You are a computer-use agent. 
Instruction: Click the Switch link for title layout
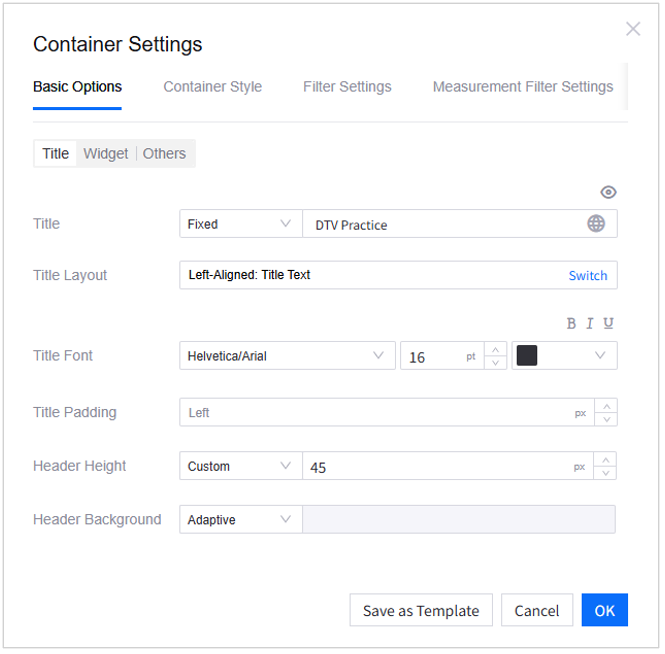[588, 275]
